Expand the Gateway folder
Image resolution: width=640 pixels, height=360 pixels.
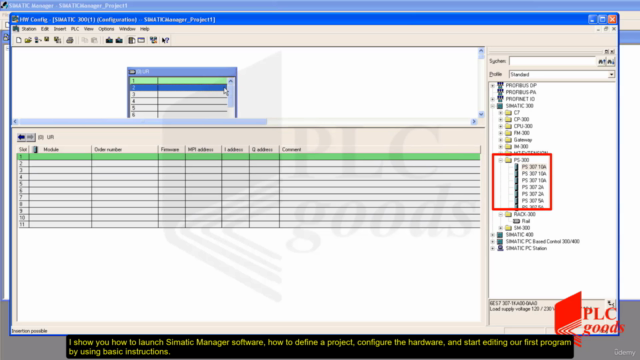point(501,140)
